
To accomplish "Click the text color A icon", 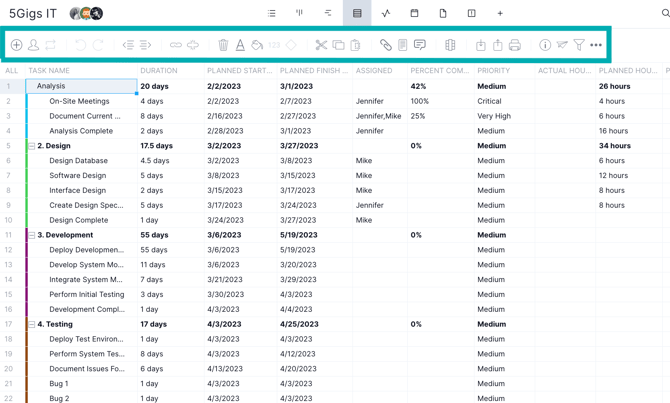I will 240,45.
